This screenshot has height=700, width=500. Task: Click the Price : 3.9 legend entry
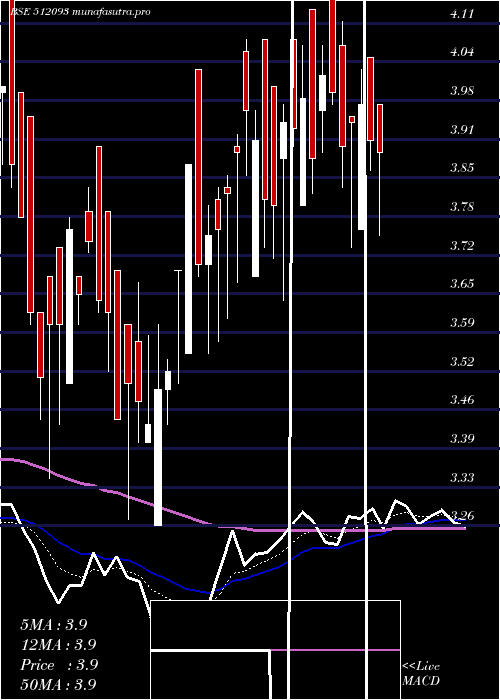coord(59,665)
